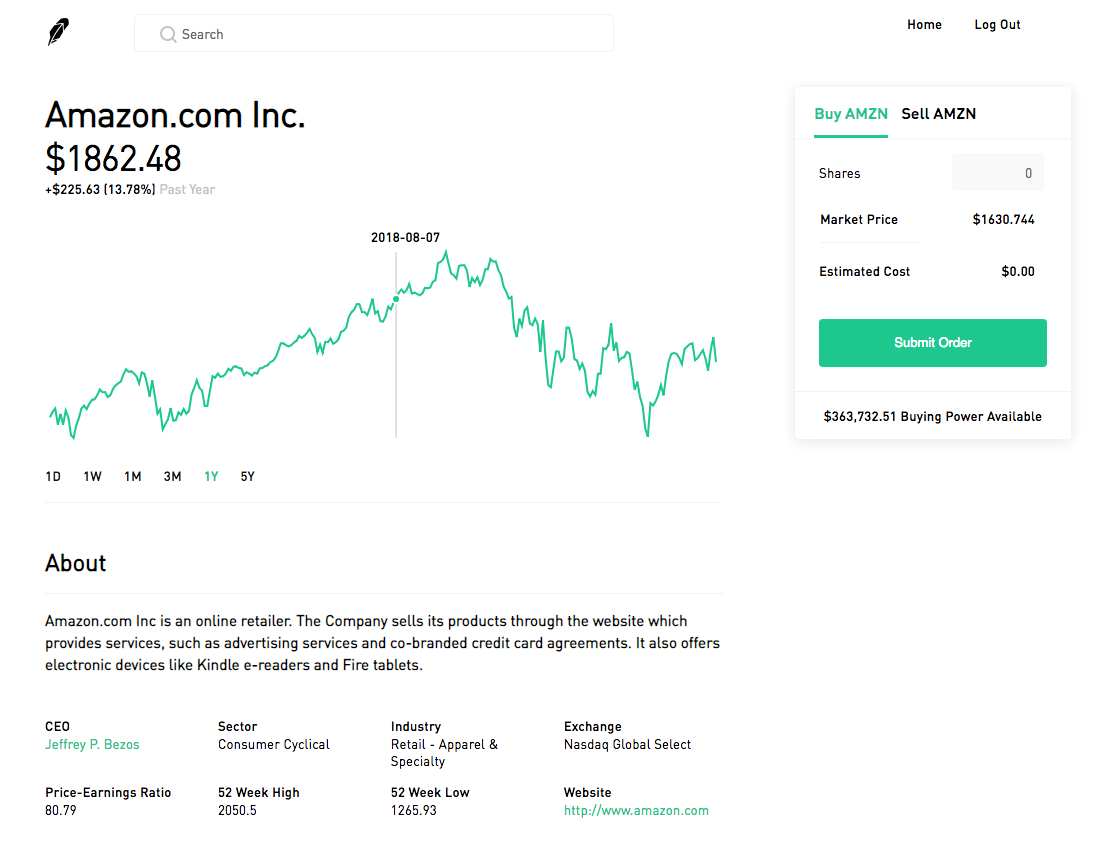Click the About section heading

[x=76, y=563]
